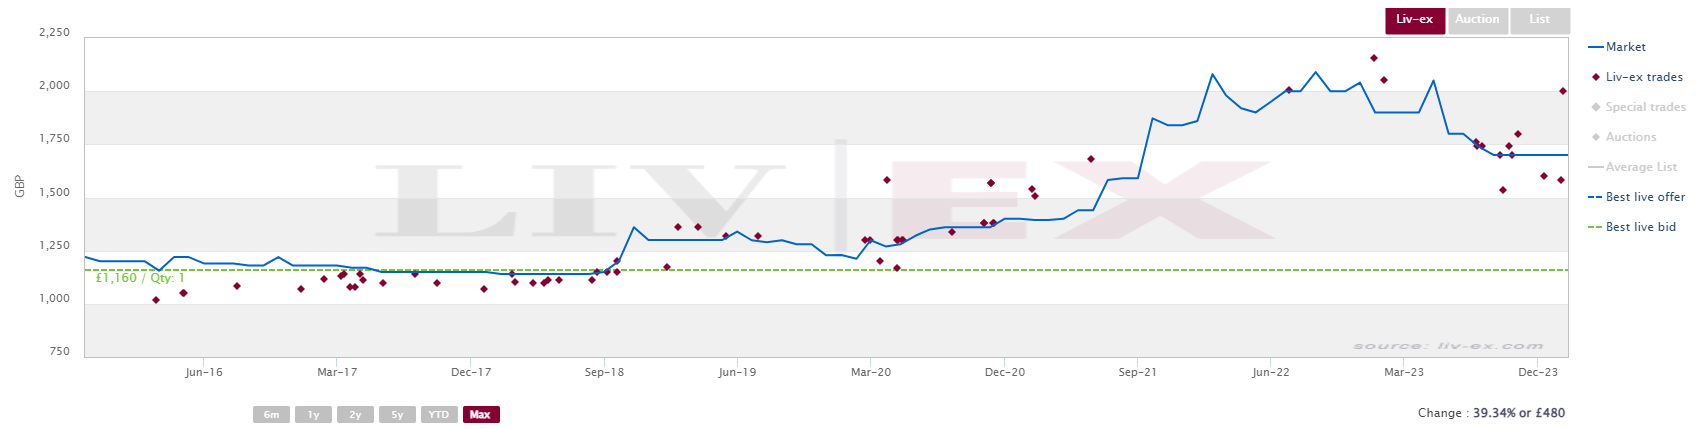
Task: Select the List tab
Action: [1539, 20]
